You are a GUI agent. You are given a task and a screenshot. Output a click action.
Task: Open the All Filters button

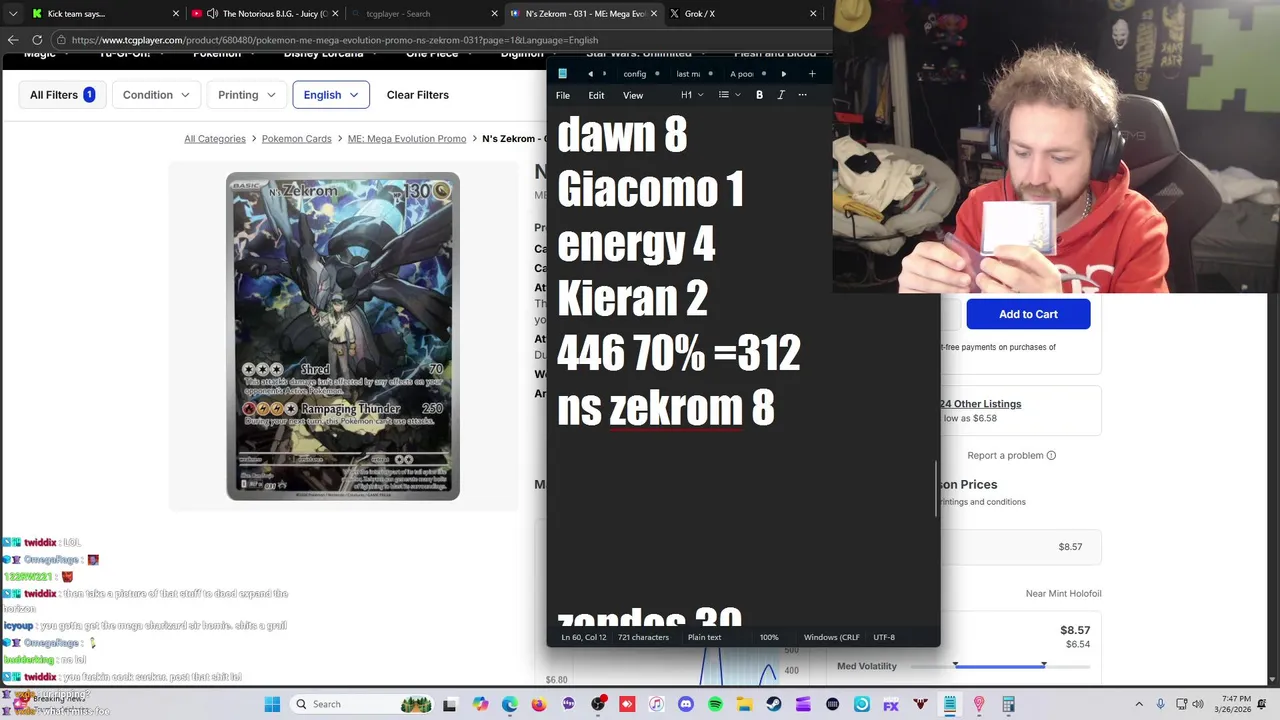pos(62,95)
